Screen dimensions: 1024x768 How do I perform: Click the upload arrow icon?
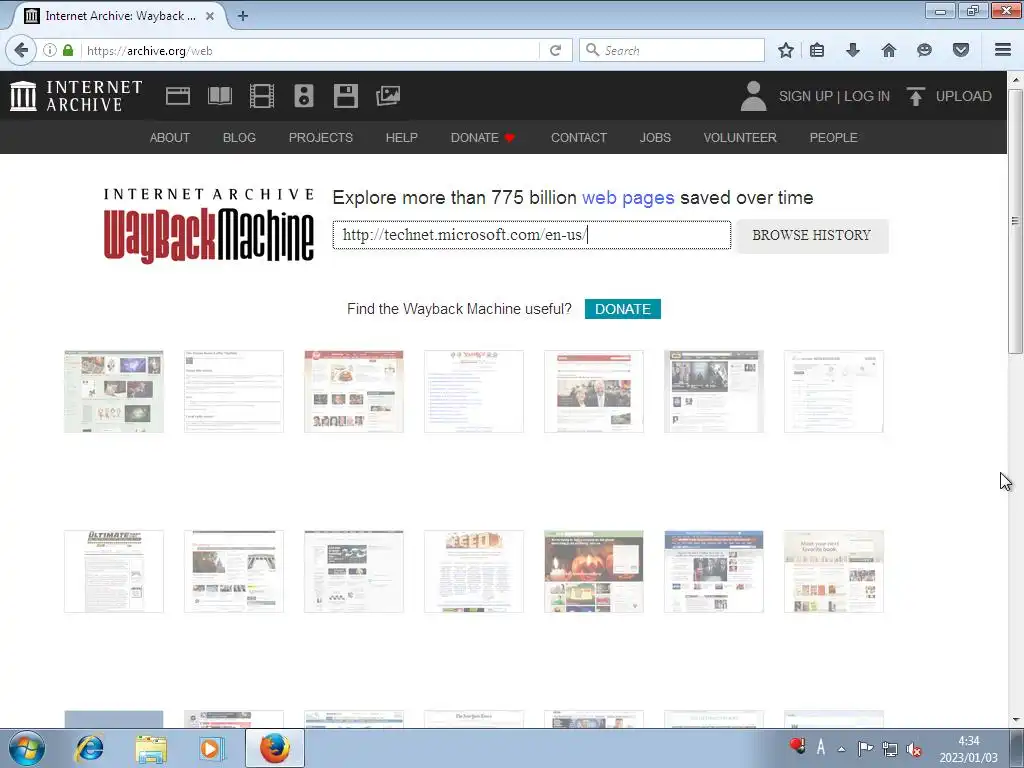click(916, 96)
